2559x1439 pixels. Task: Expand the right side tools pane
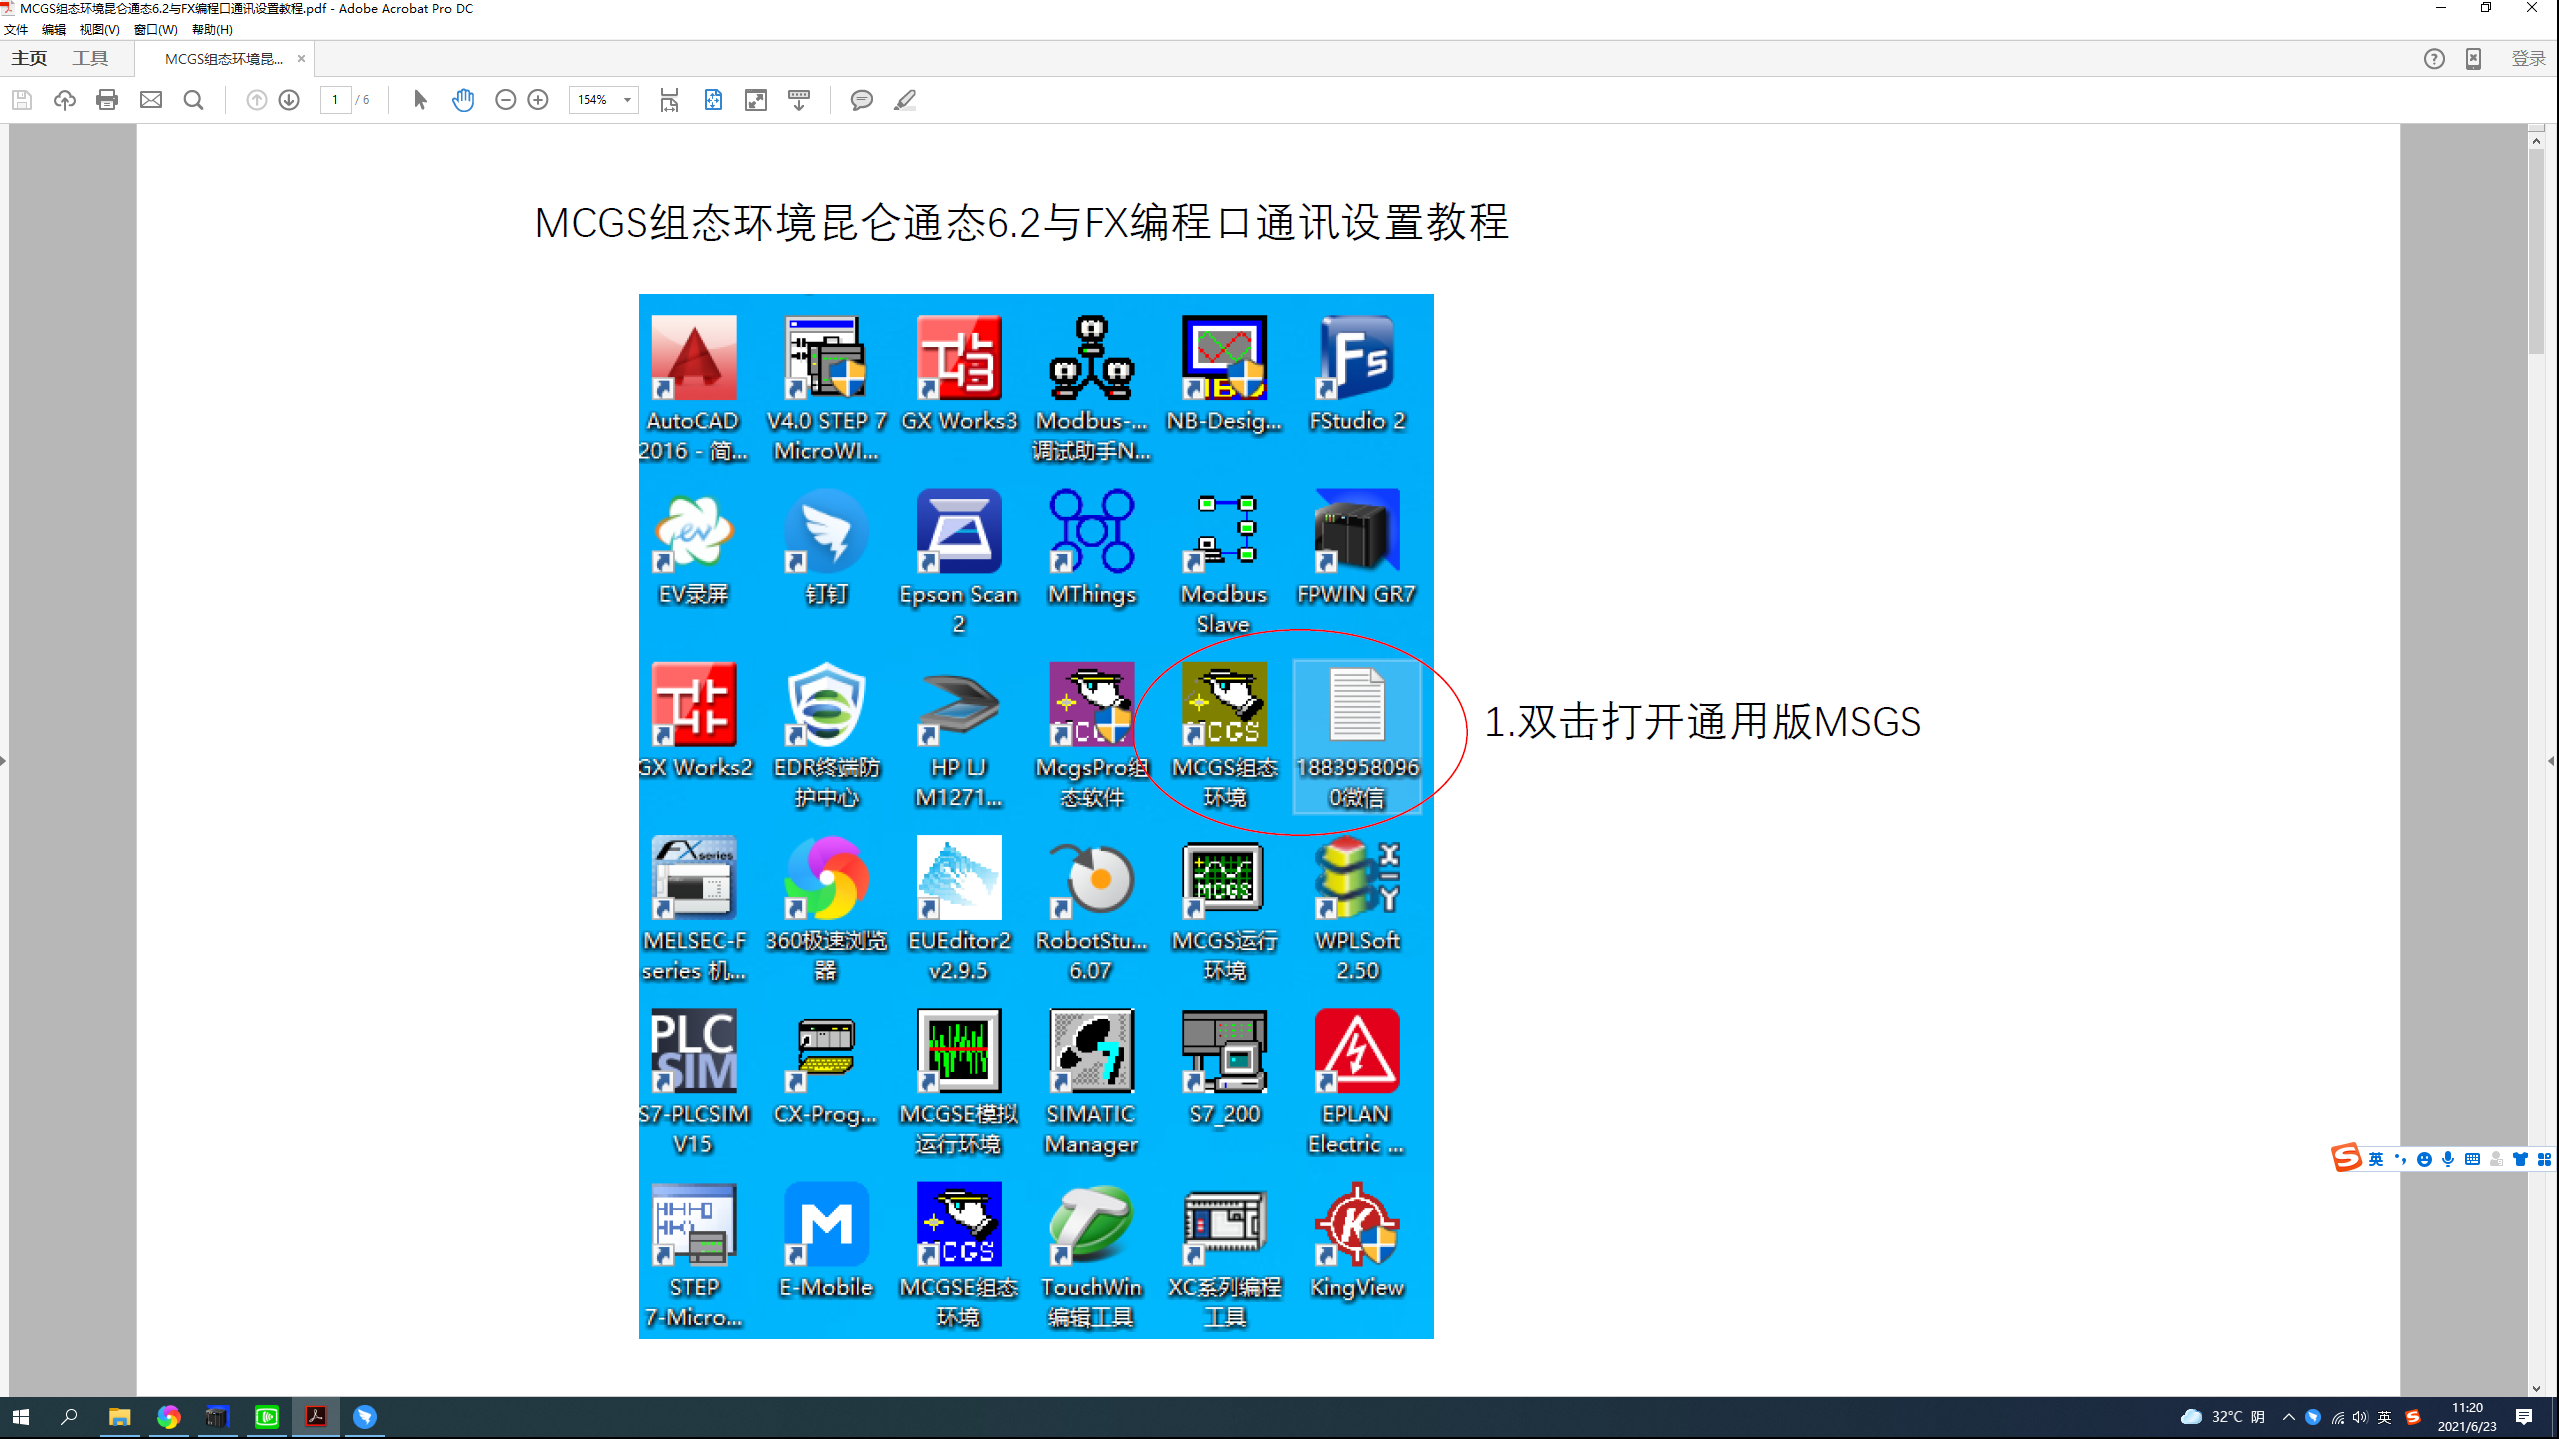pos(2551,761)
